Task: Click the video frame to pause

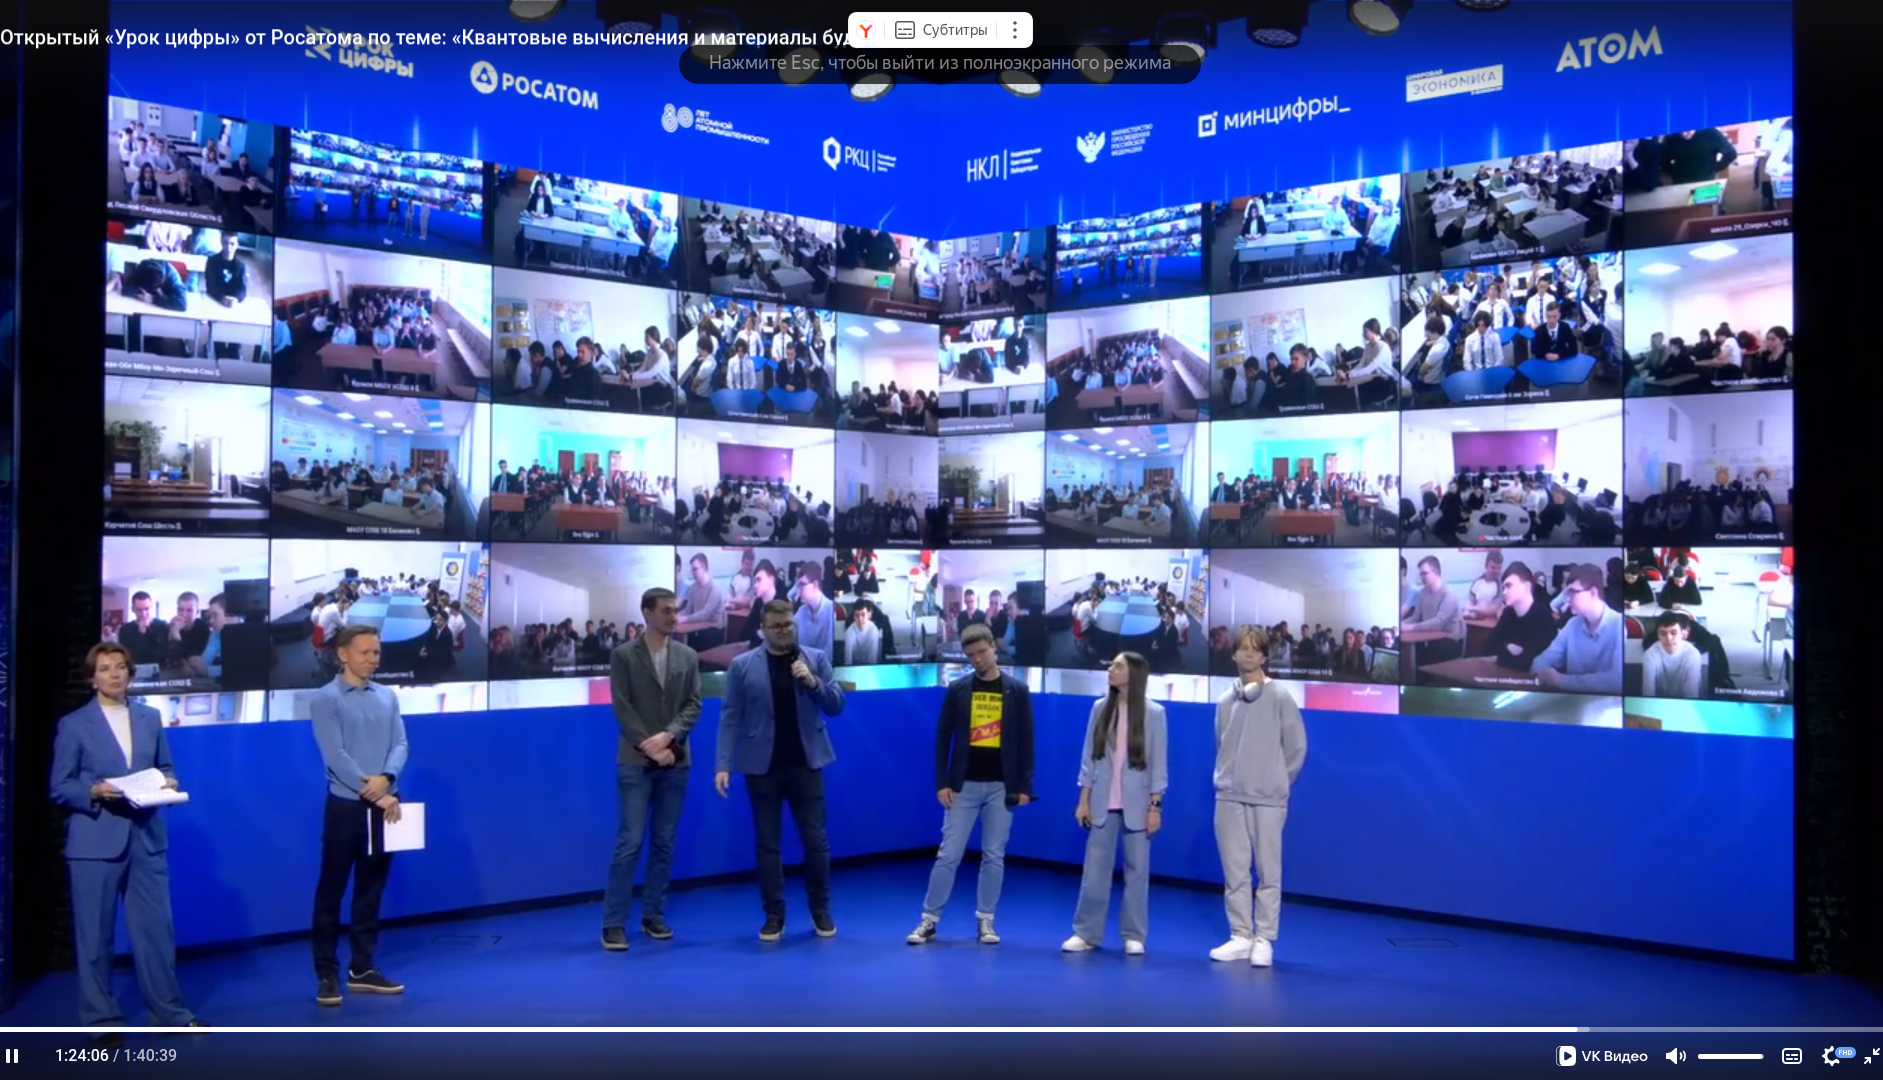Action: coord(941,540)
